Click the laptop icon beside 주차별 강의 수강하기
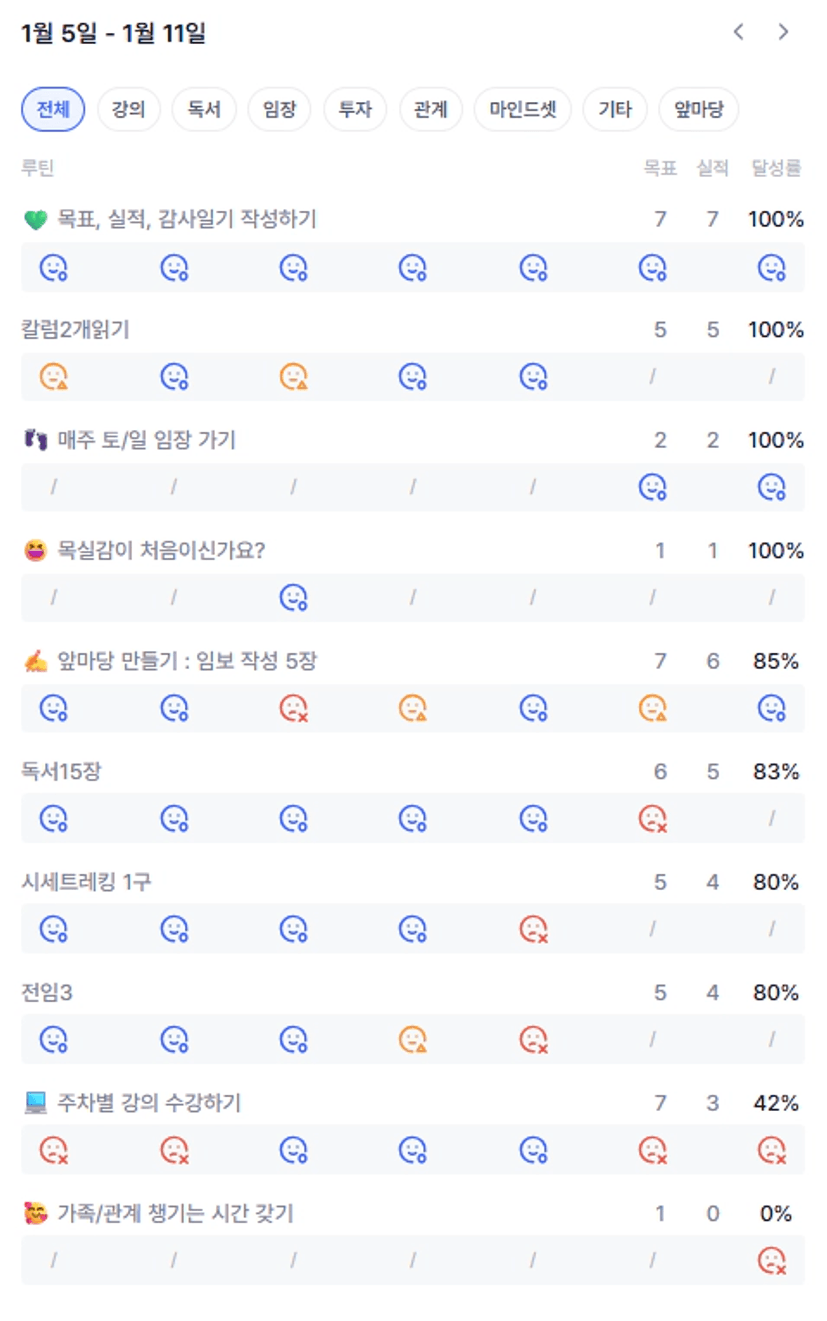Screen dimensions: 827x1321 (x=35, y=1104)
